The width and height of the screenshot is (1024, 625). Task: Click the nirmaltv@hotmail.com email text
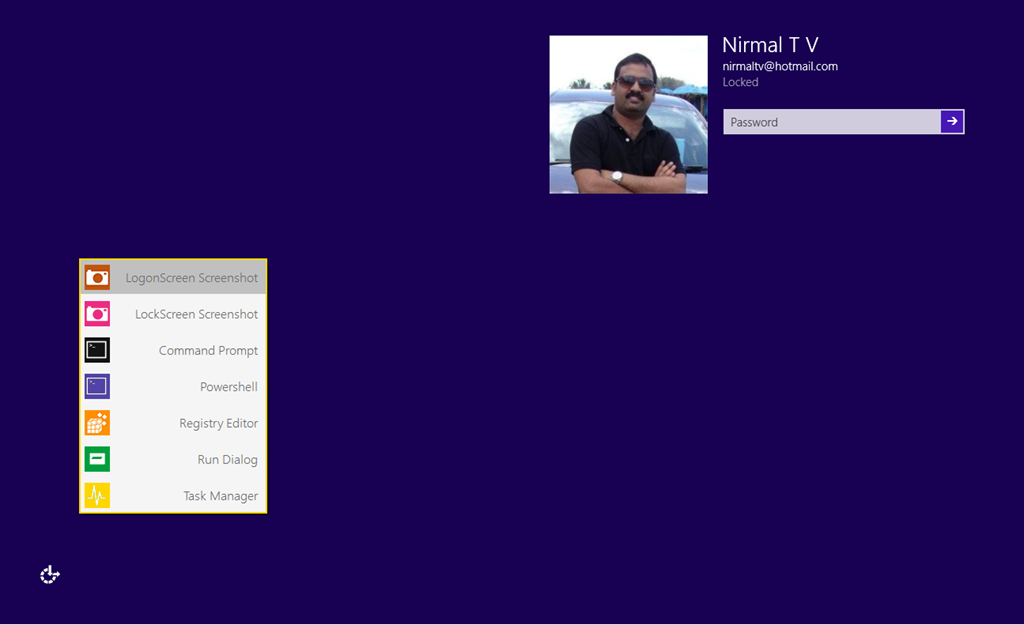point(780,66)
